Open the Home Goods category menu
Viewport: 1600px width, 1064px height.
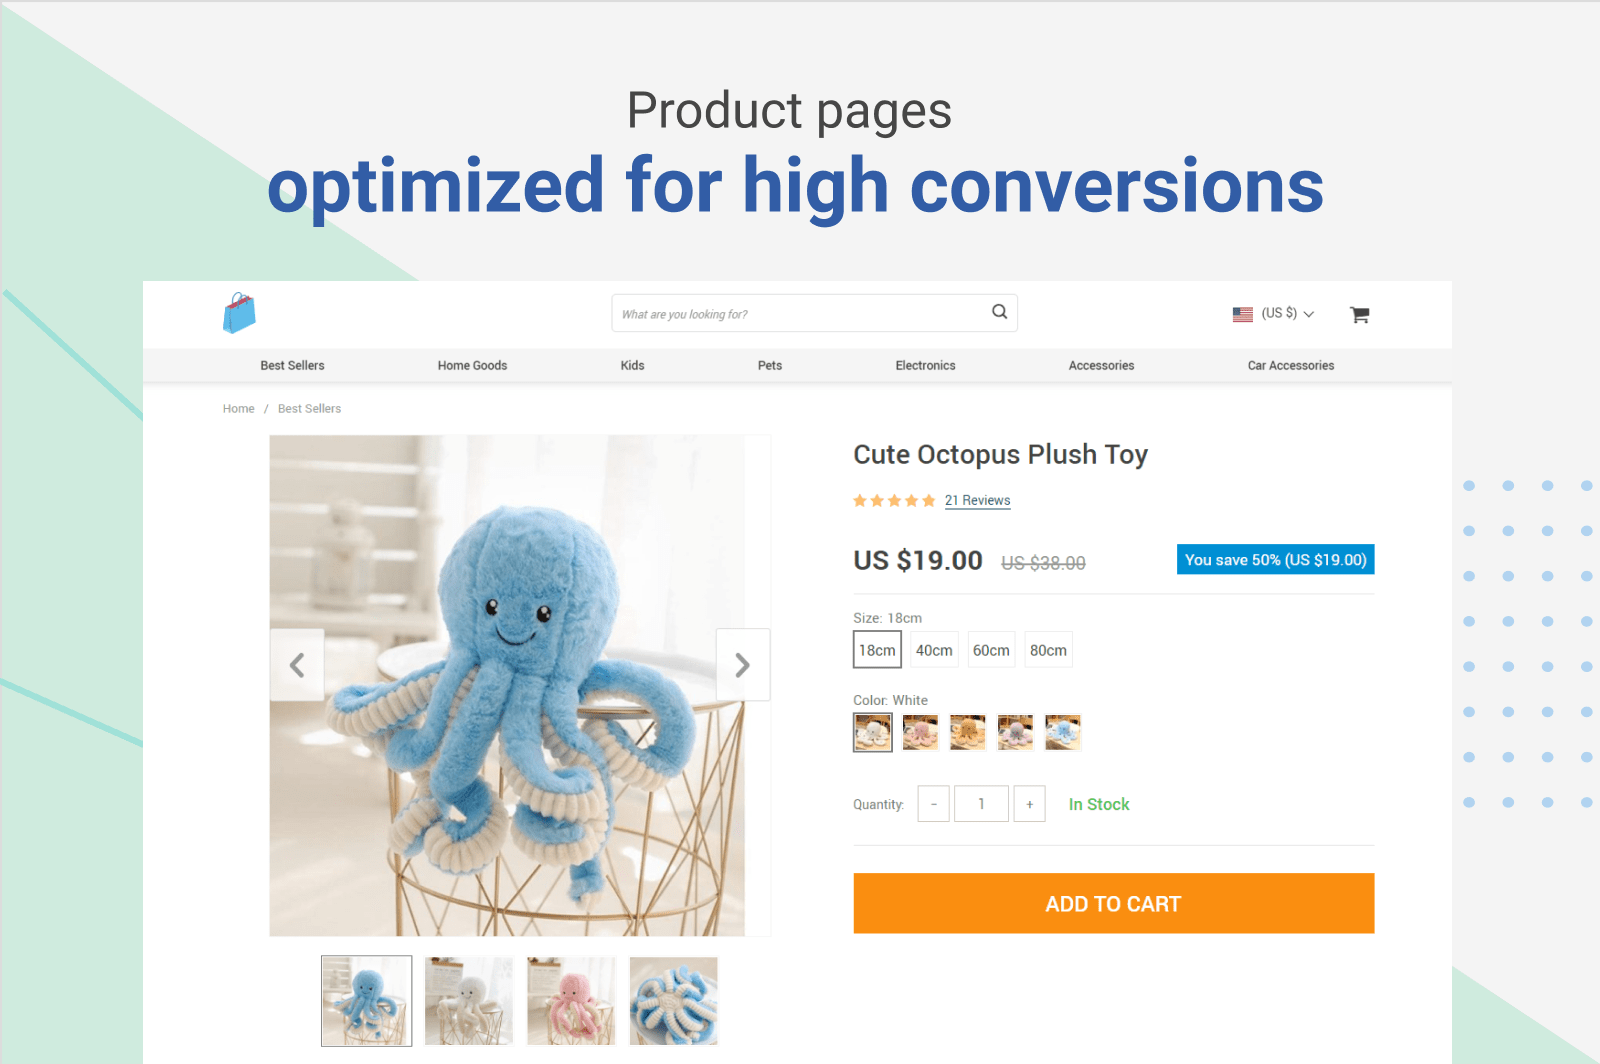(x=472, y=366)
